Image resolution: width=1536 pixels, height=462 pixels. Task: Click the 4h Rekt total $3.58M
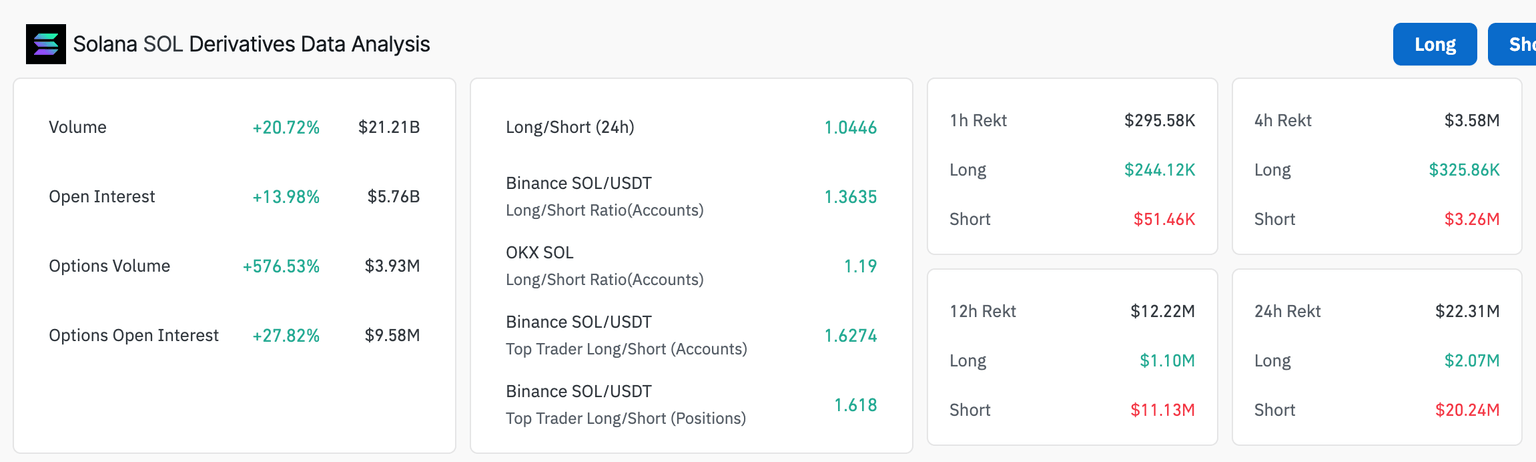[1471, 120]
